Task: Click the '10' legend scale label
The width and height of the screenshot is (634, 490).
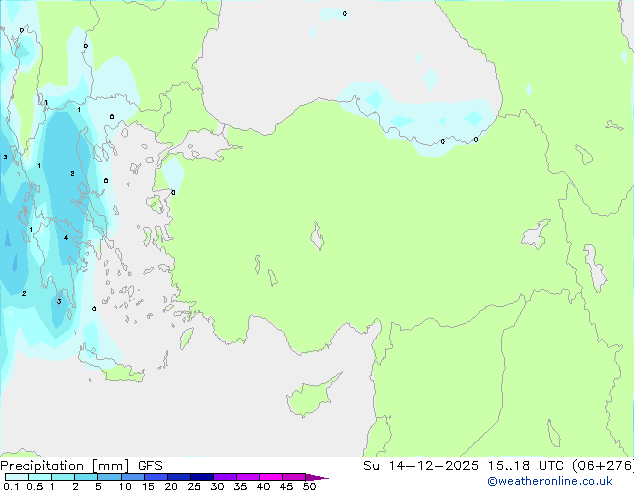Action: pyautogui.click(x=125, y=486)
